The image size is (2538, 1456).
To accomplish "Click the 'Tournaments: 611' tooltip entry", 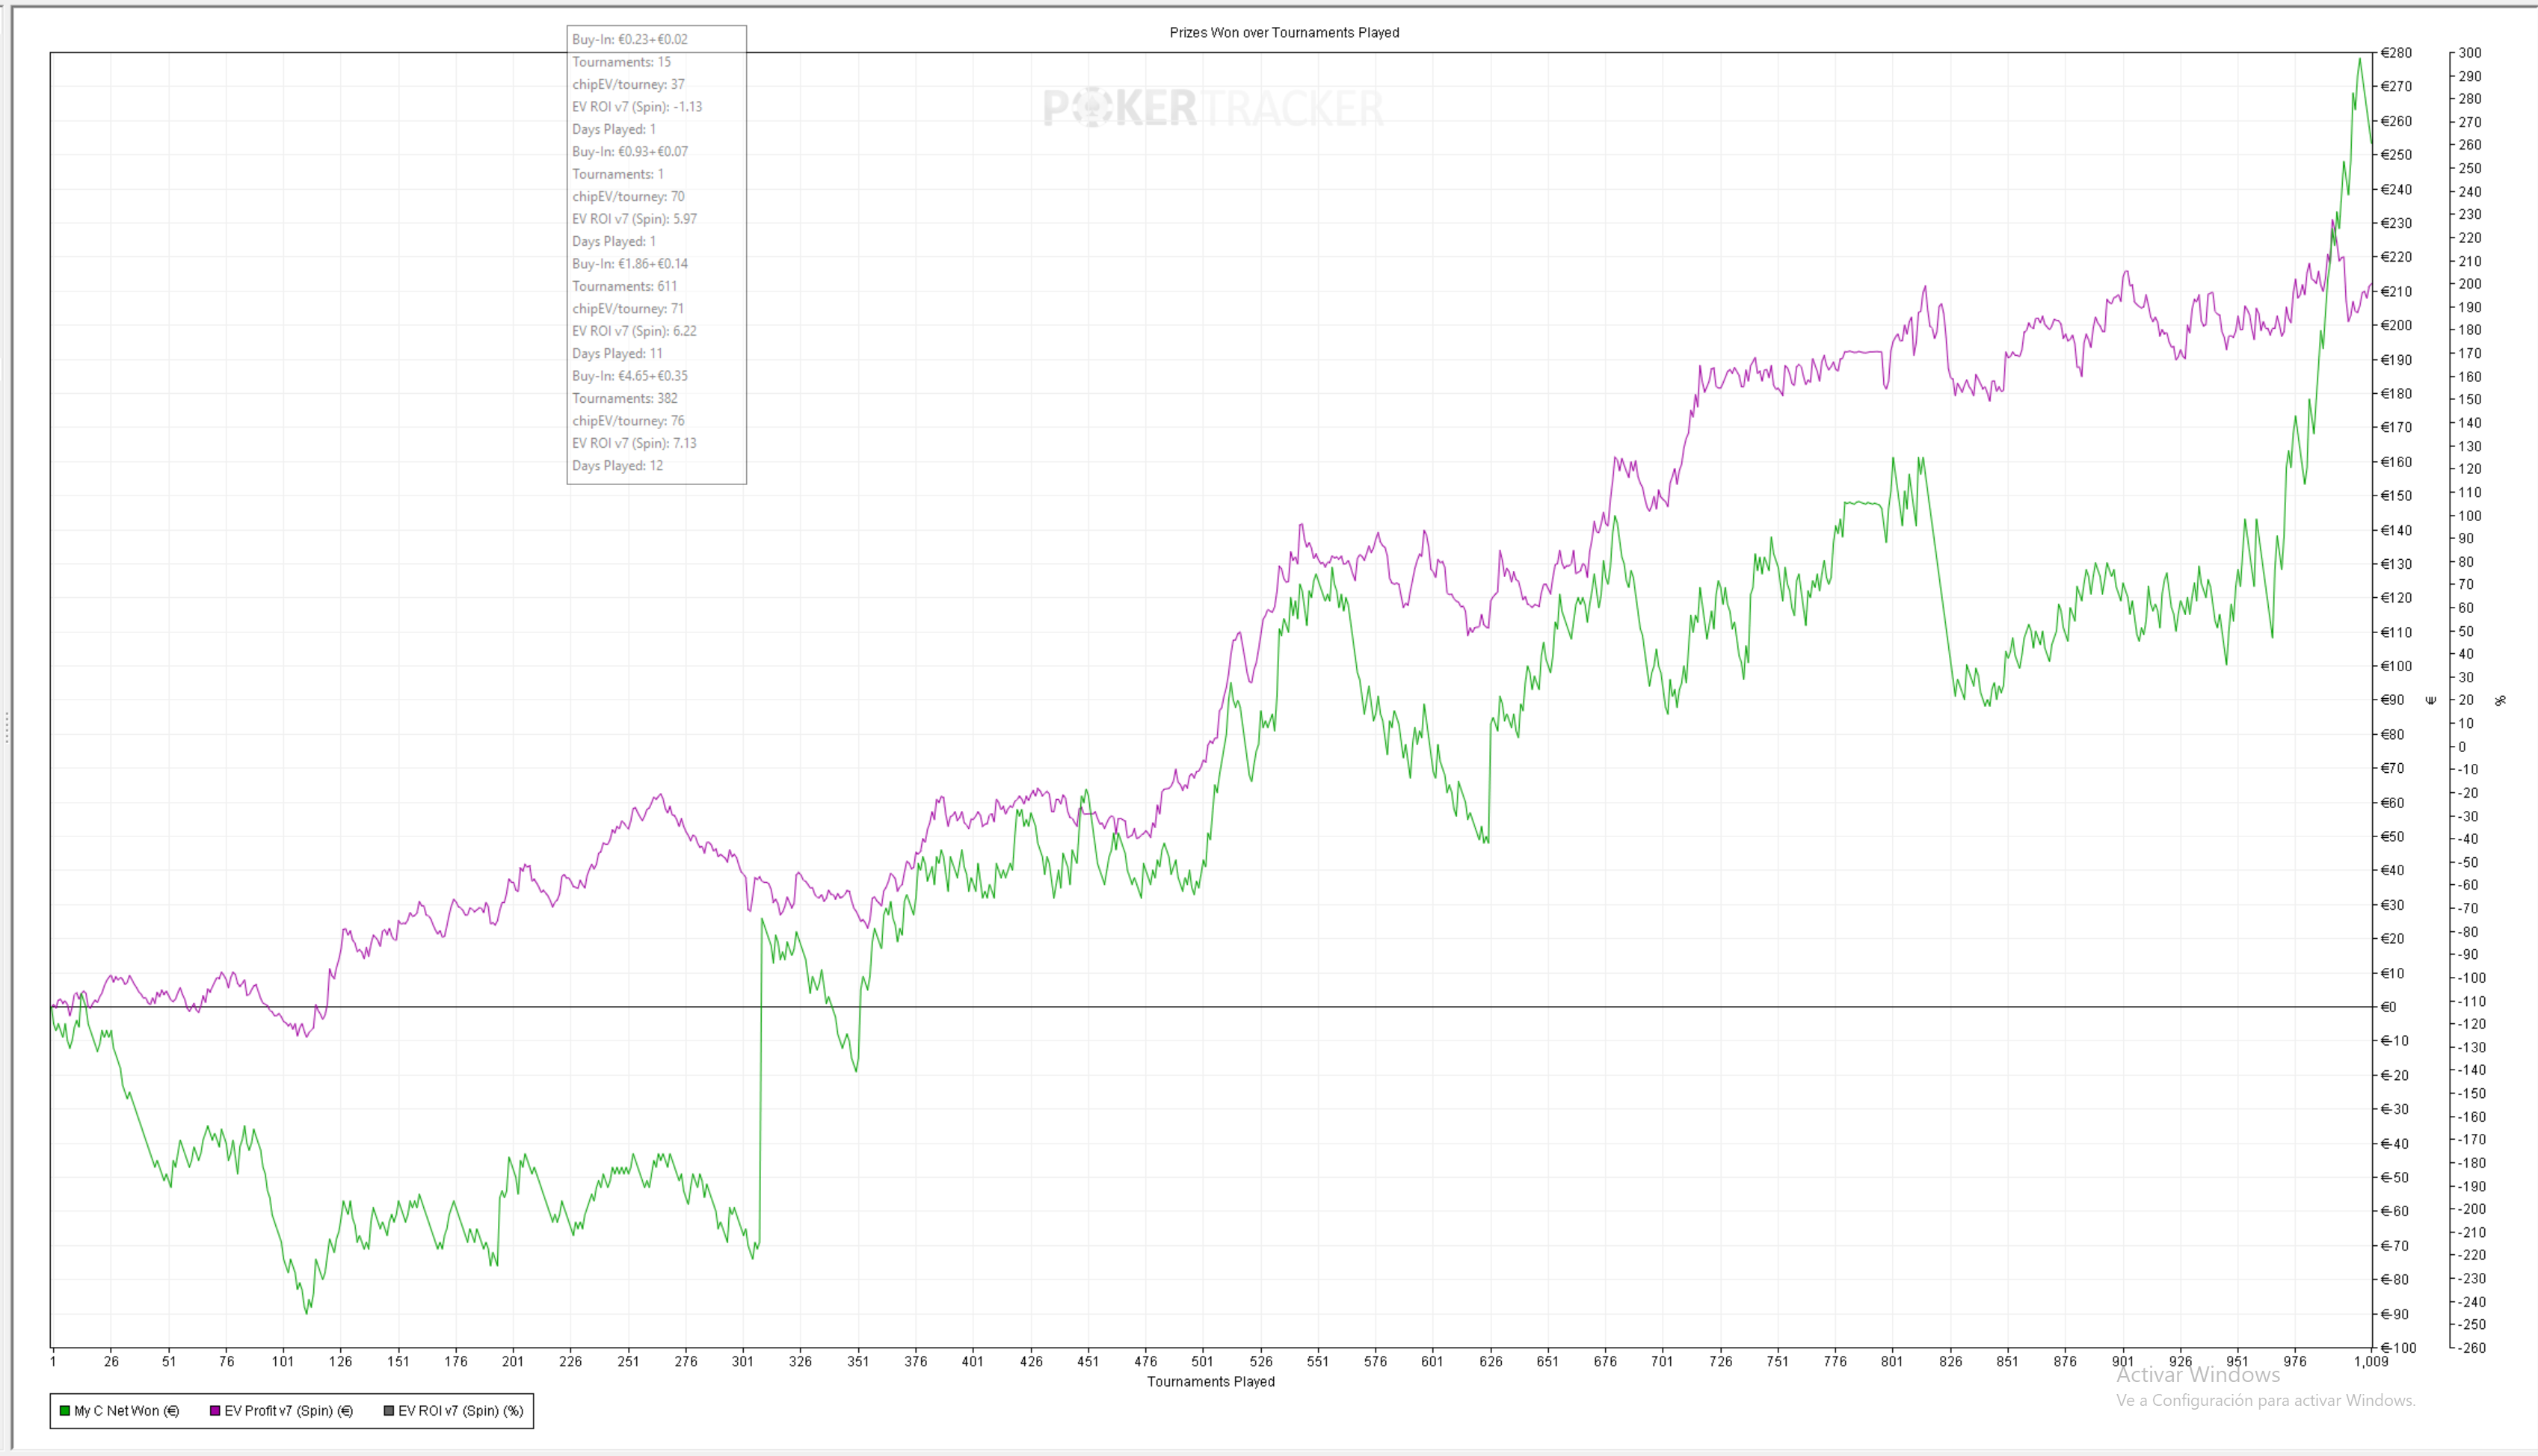I will [624, 287].
